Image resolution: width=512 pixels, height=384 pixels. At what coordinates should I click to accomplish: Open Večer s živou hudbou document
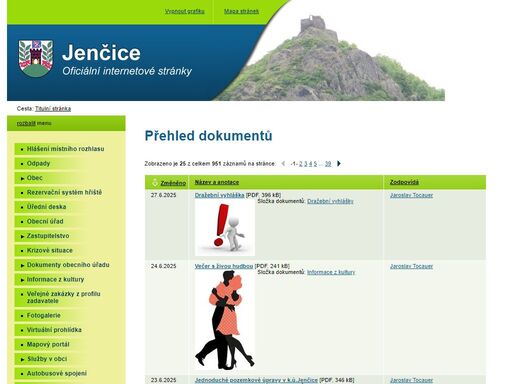224,266
